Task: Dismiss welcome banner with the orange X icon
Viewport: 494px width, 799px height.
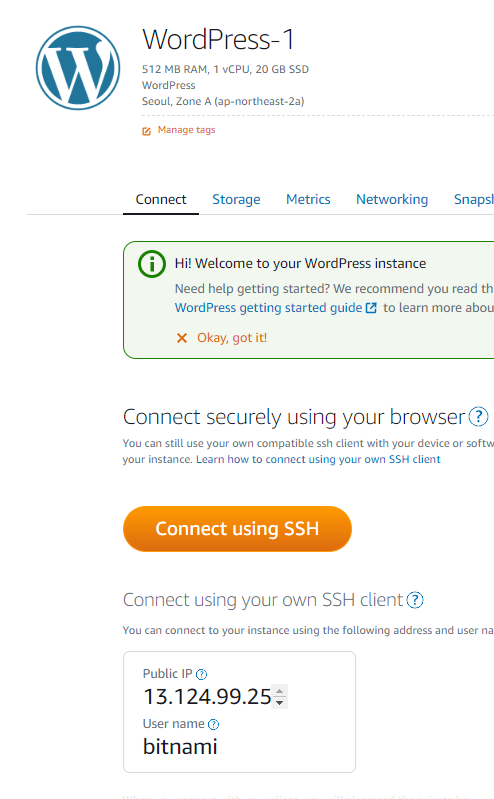Action: [181, 338]
